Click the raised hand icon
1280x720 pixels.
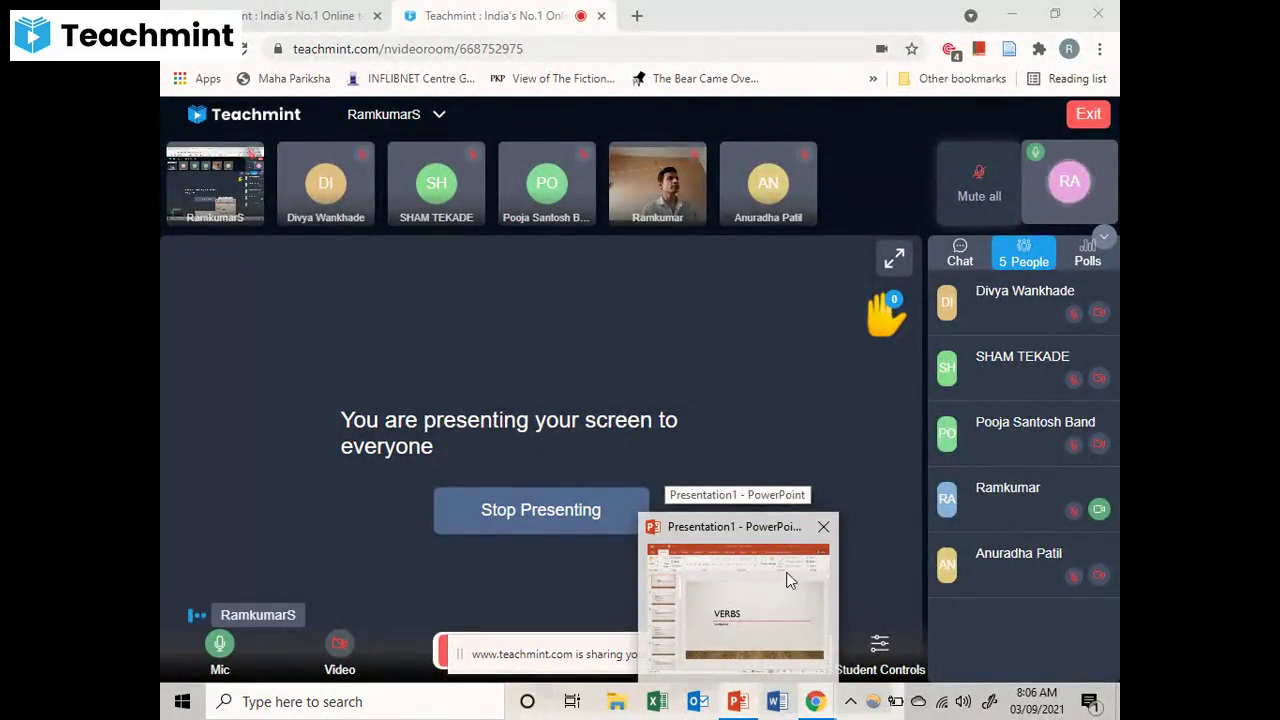pos(886,315)
